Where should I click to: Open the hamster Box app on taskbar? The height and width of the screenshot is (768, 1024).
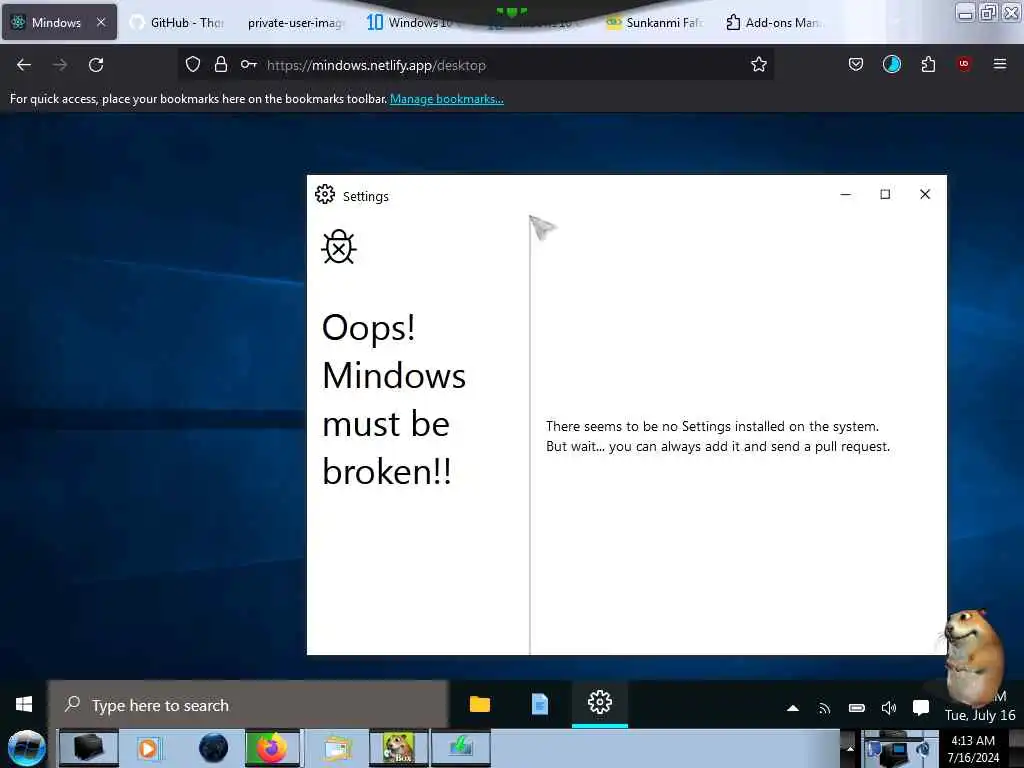point(398,748)
